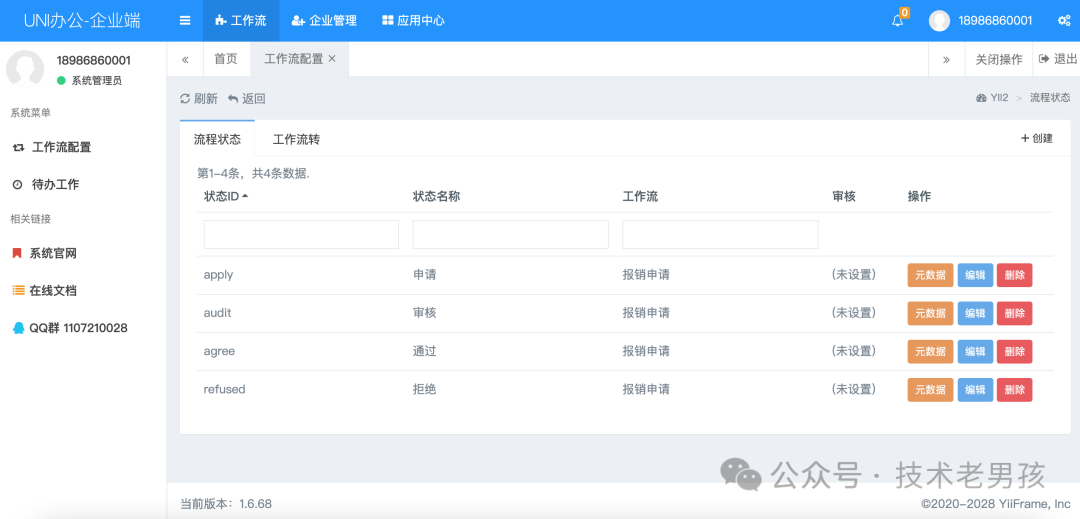1080x519 pixels.
Task: Click the 刷新 refresh button
Action: (x=199, y=98)
